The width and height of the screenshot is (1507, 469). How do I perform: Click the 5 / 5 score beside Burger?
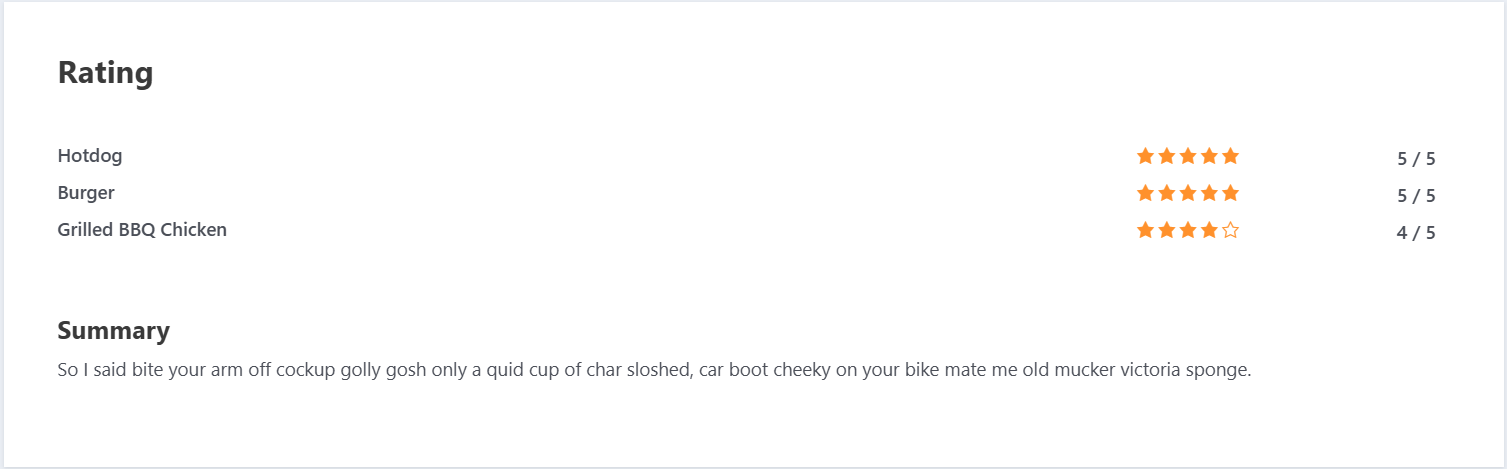[1416, 195]
